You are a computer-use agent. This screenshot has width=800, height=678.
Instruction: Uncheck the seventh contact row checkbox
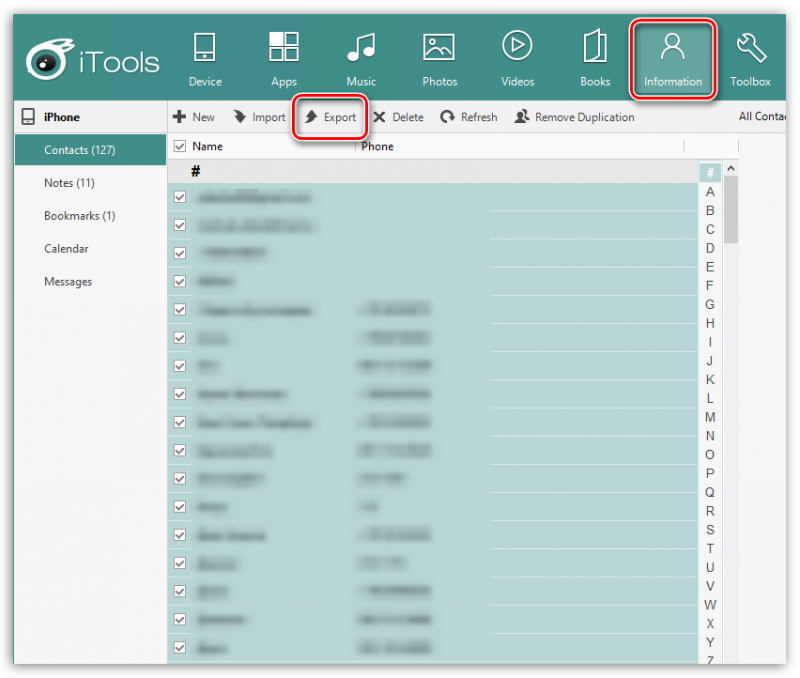(180, 366)
